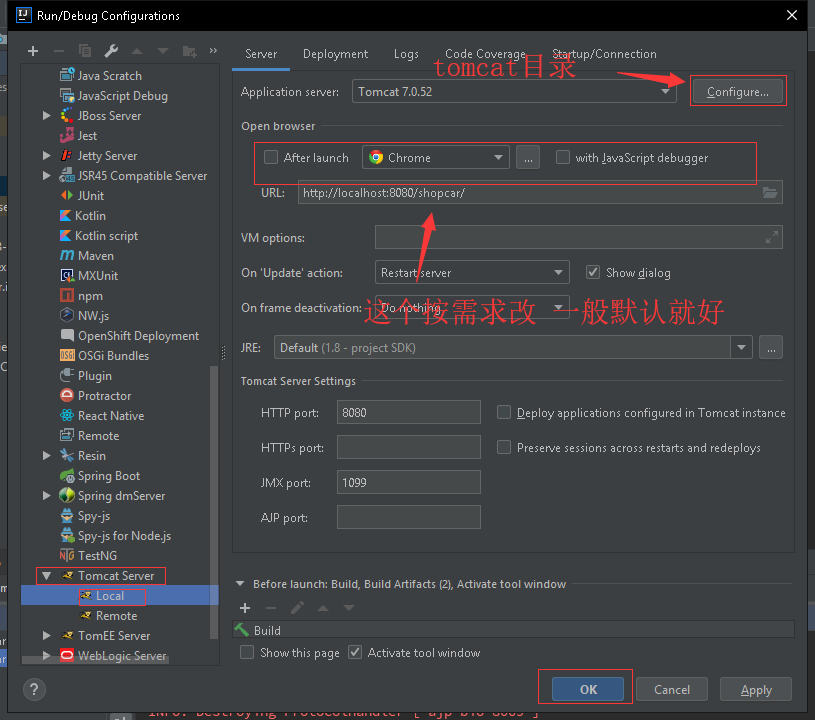
Task: Click the JRE ellipsis browse button
Action: 771,348
